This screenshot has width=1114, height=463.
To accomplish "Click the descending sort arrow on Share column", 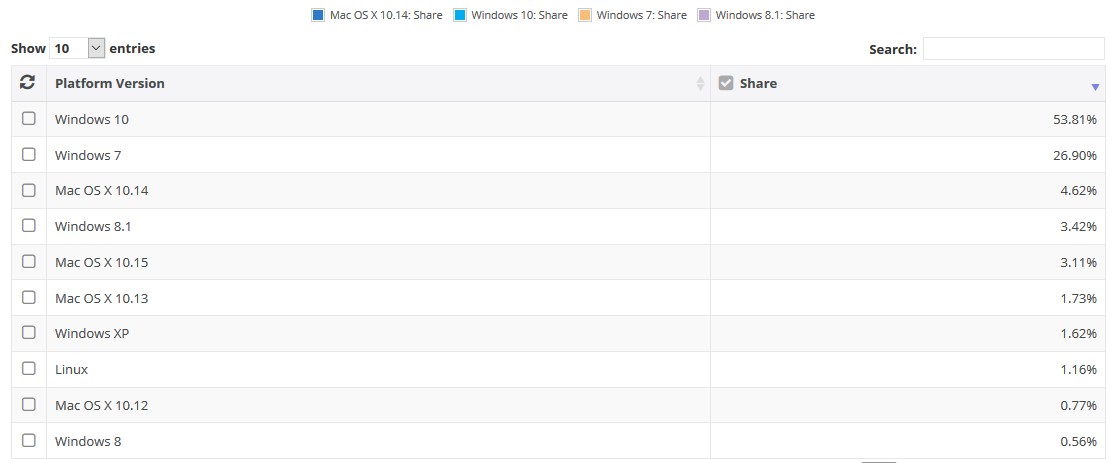I will [1095, 87].
